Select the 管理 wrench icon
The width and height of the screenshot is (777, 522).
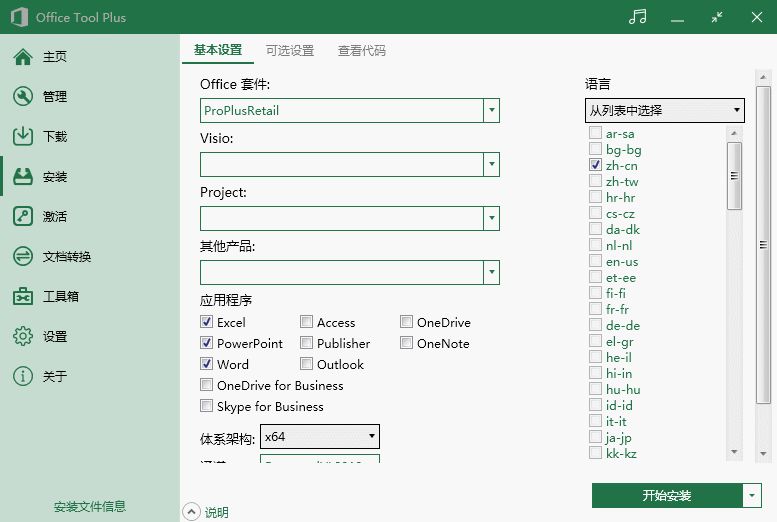[23, 97]
